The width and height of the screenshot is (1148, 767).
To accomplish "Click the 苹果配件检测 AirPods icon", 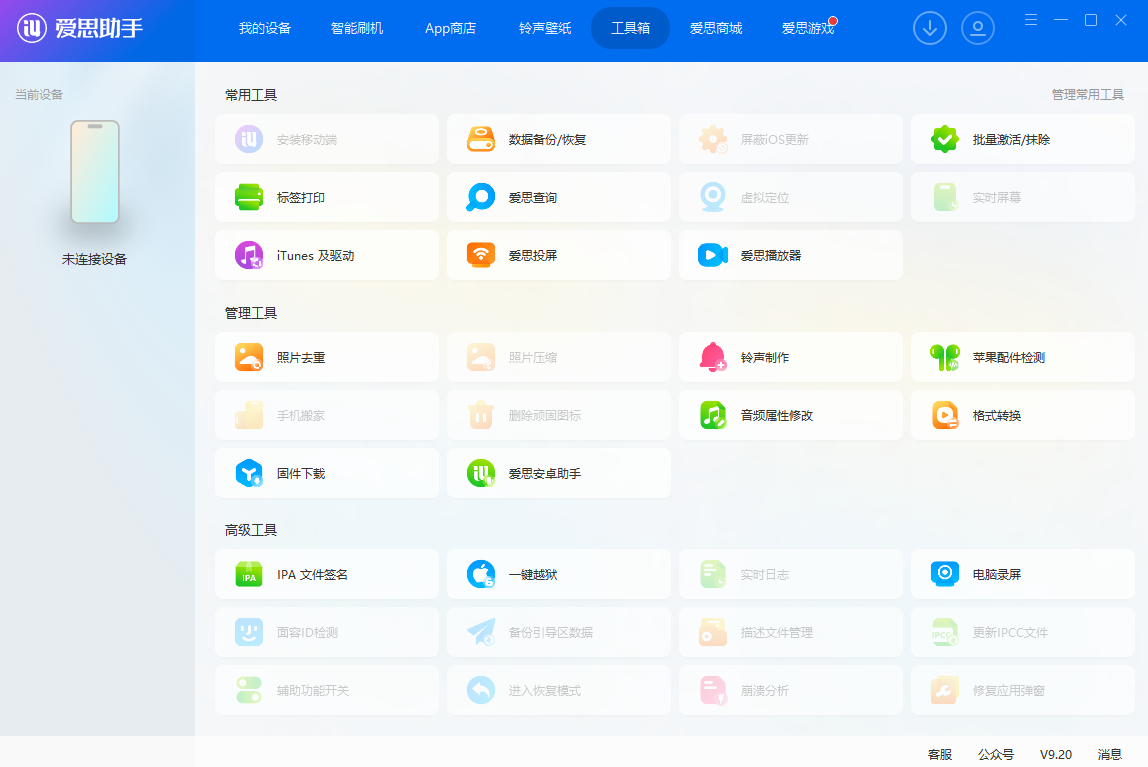I will [x=944, y=357].
